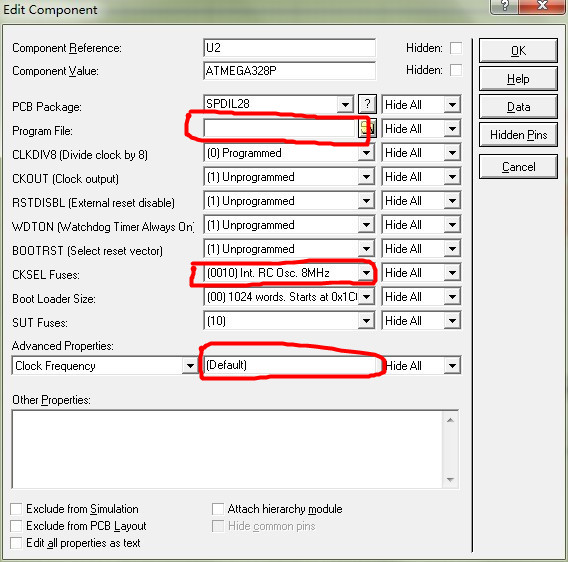Open Hide All dropdown for SUT Fuses
The image size is (568, 562).
point(452,321)
